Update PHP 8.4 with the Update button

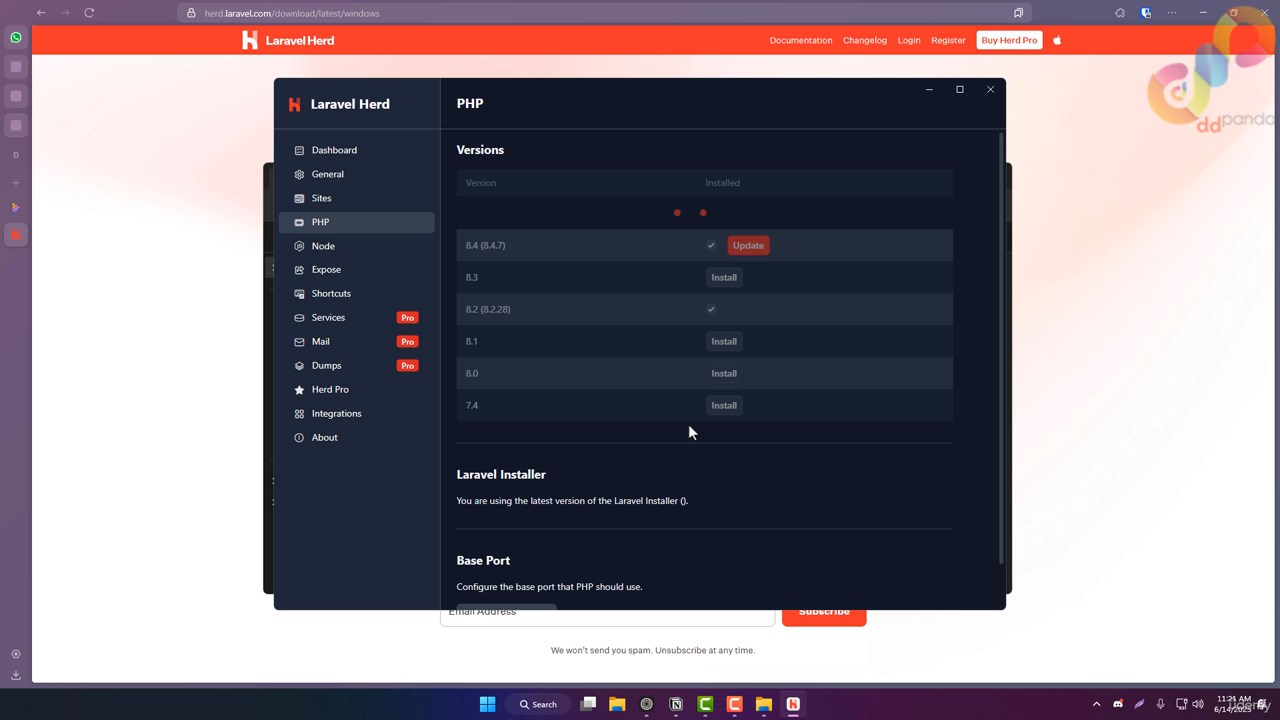point(748,246)
